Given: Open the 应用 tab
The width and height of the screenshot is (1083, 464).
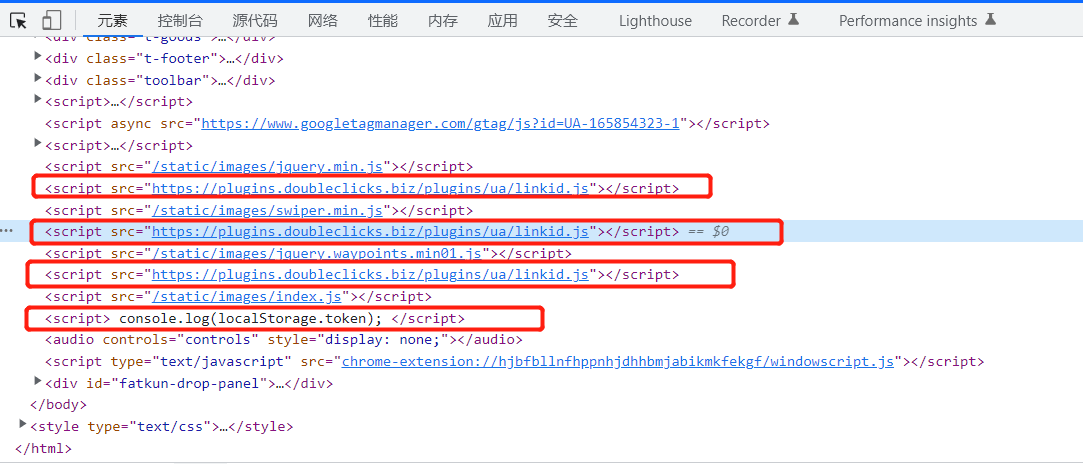Looking at the screenshot, I should (x=502, y=21).
